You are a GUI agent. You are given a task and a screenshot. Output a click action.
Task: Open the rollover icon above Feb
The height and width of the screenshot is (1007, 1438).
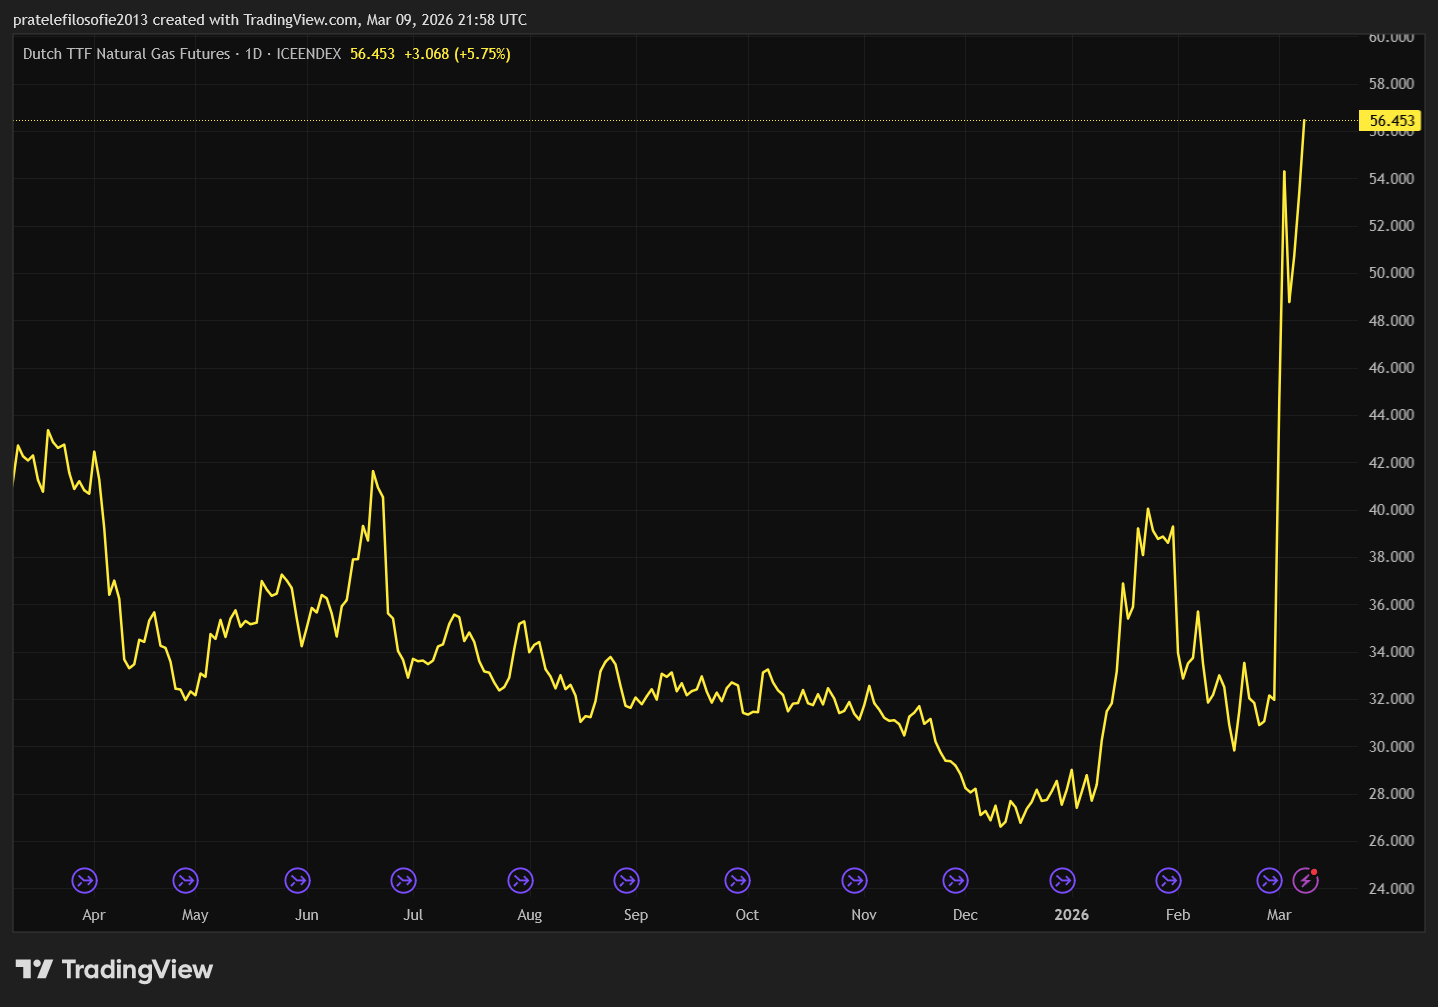pos(1168,881)
